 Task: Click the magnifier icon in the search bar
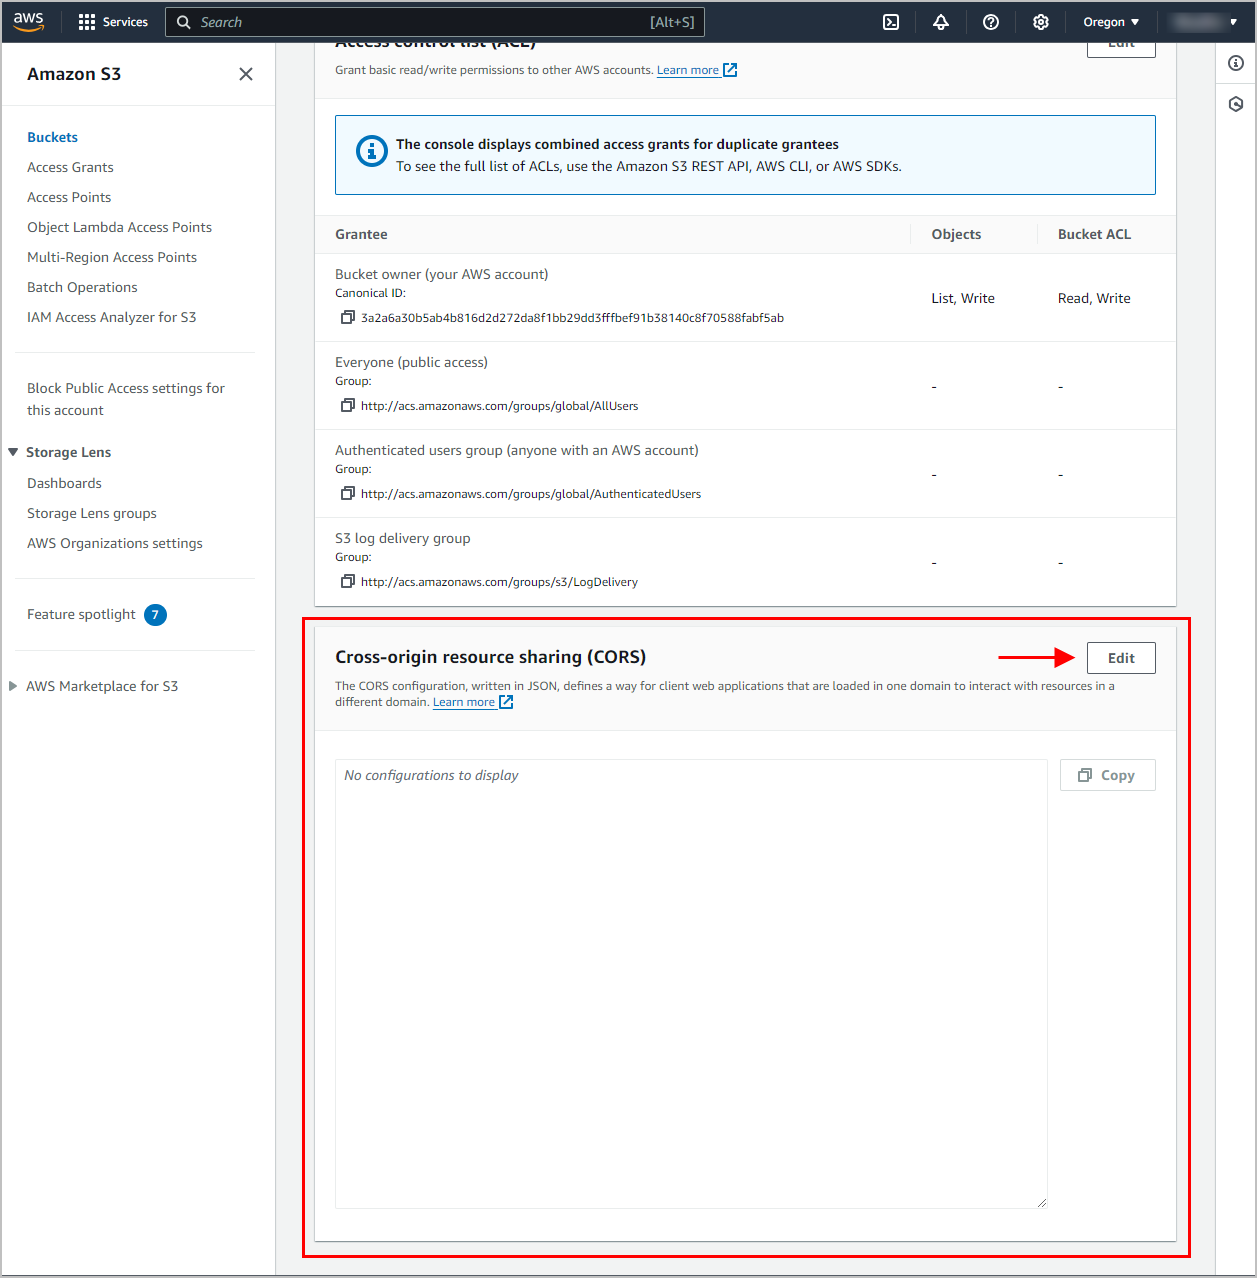coord(184,22)
